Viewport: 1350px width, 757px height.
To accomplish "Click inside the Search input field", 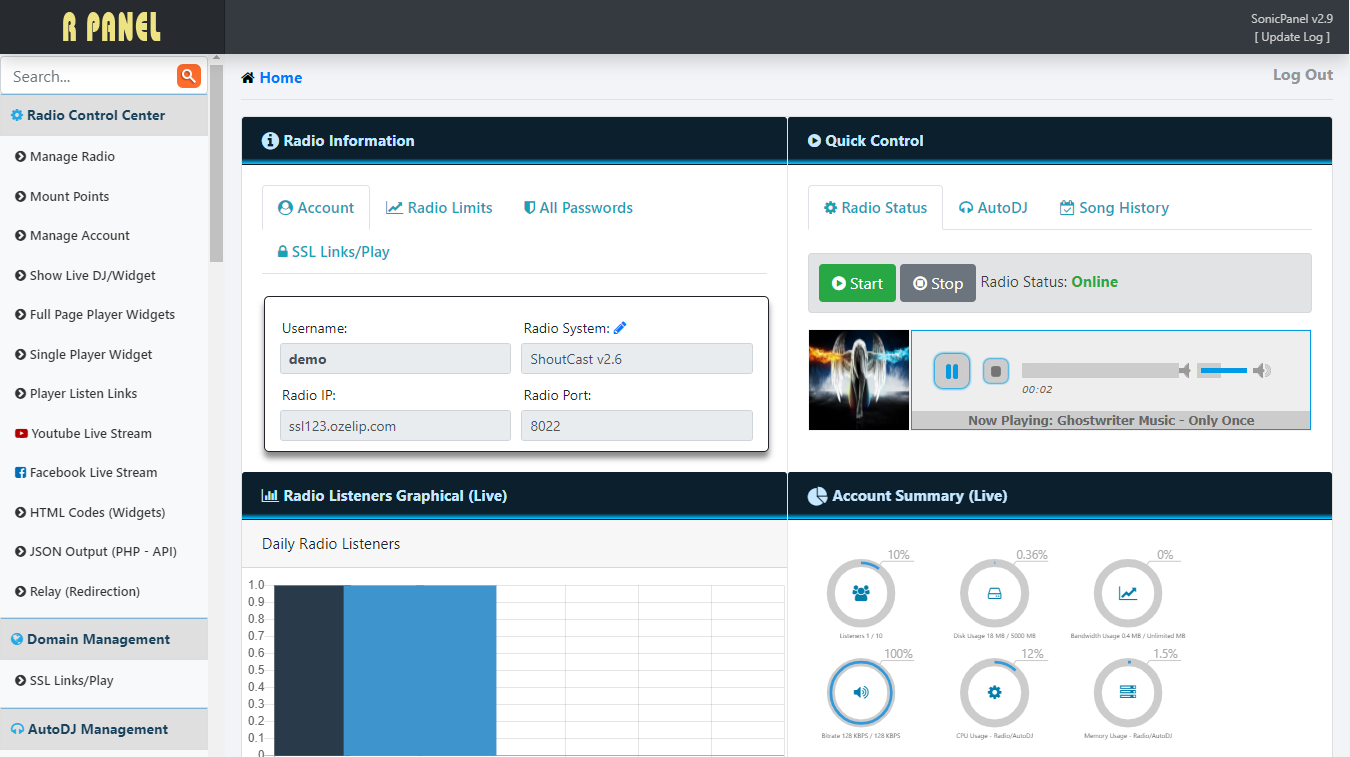I will tap(88, 76).
